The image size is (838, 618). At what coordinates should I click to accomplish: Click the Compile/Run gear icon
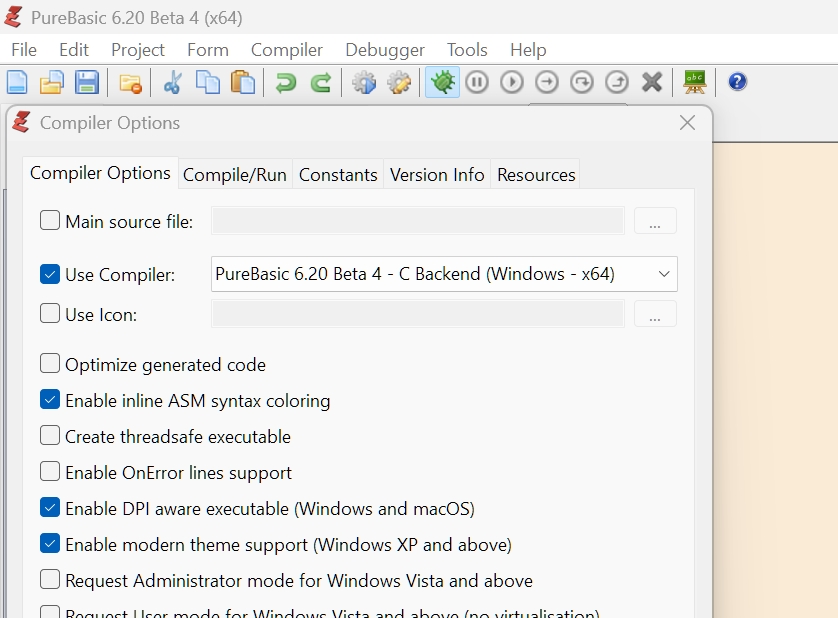point(364,83)
